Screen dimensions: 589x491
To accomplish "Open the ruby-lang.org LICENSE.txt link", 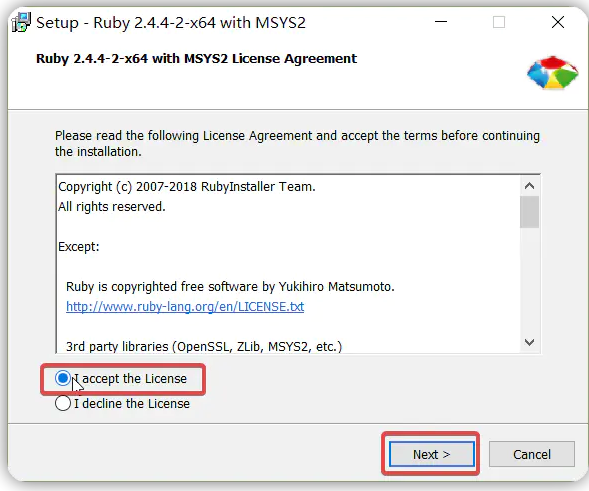I will click(x=185, y=307).
